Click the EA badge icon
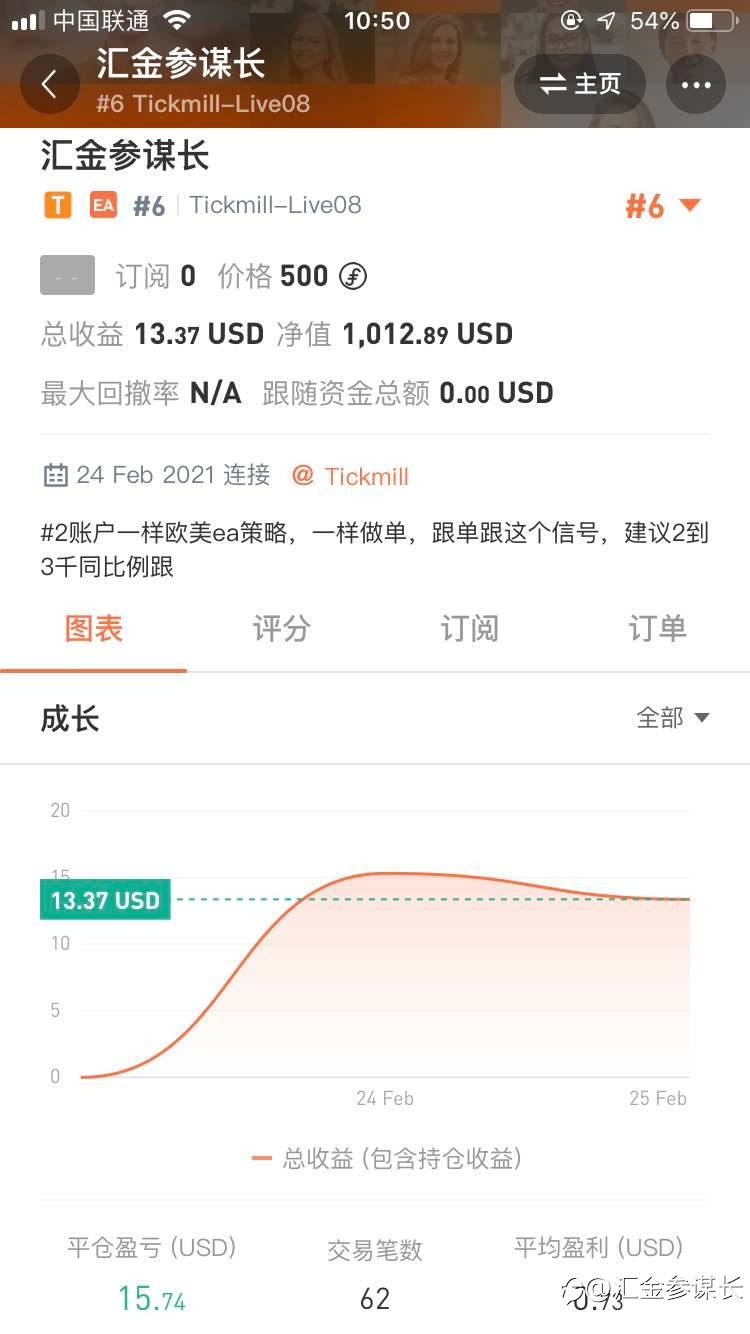 pyautogui.click(x=103, y=205)
